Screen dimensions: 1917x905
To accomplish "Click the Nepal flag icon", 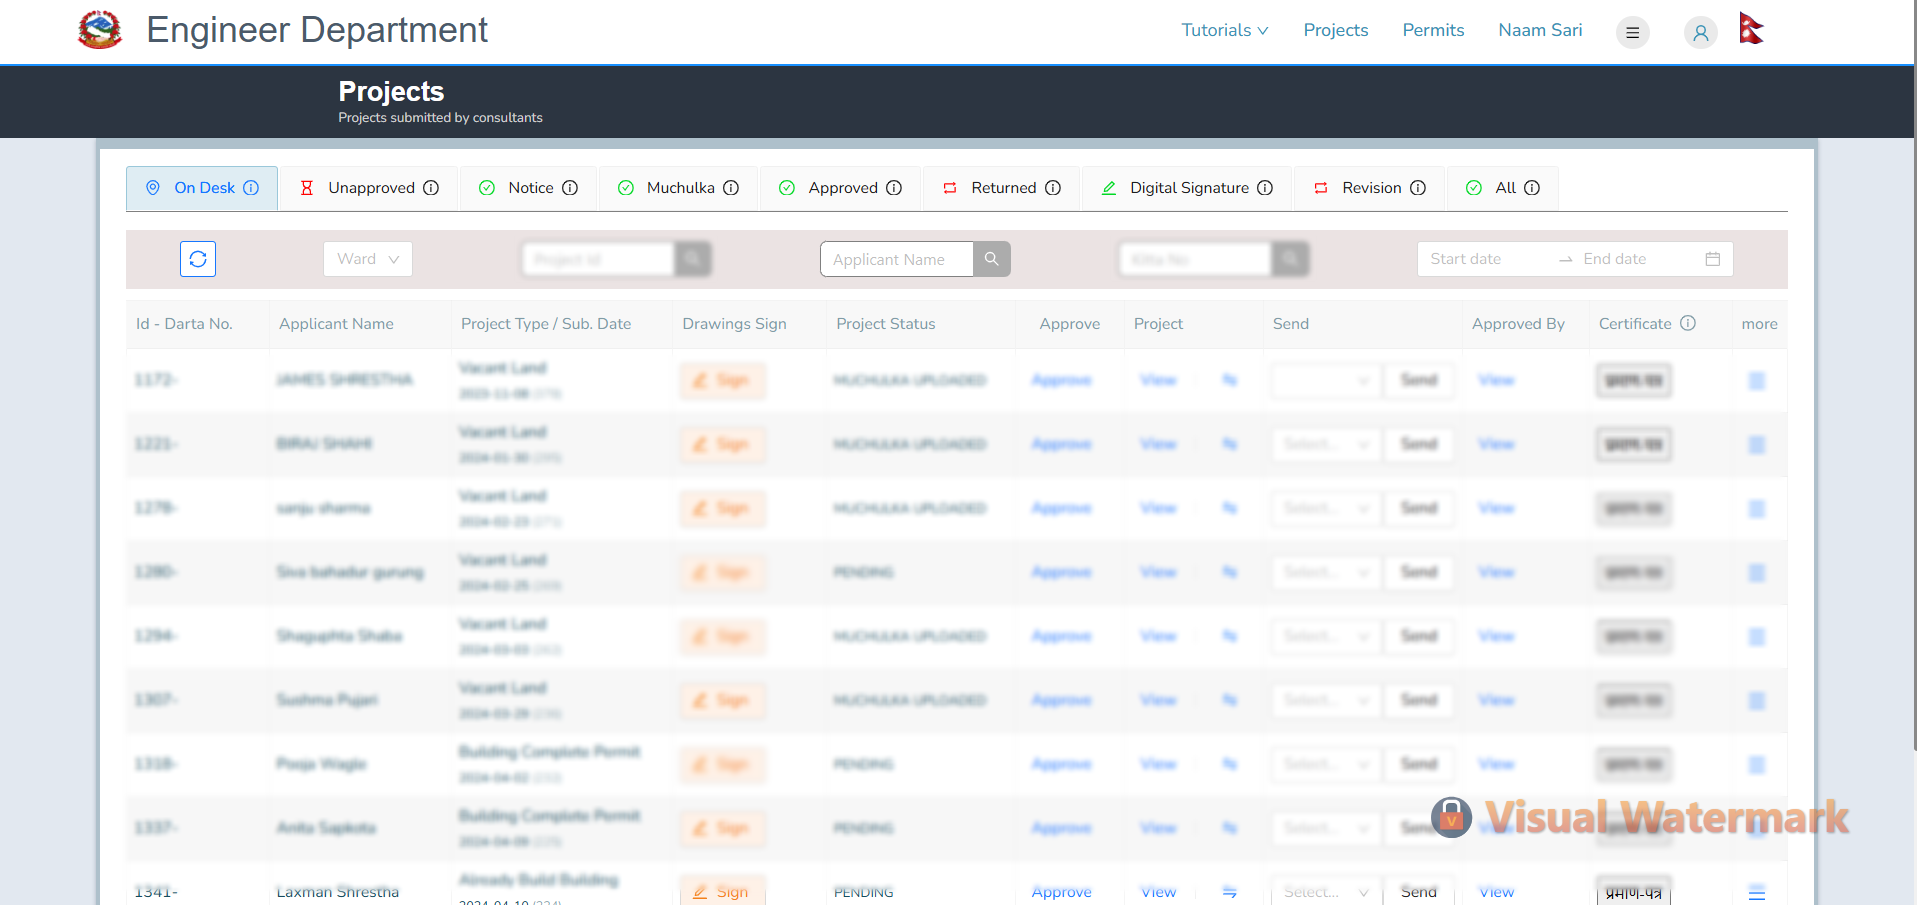I will [x=1751, y=29].
